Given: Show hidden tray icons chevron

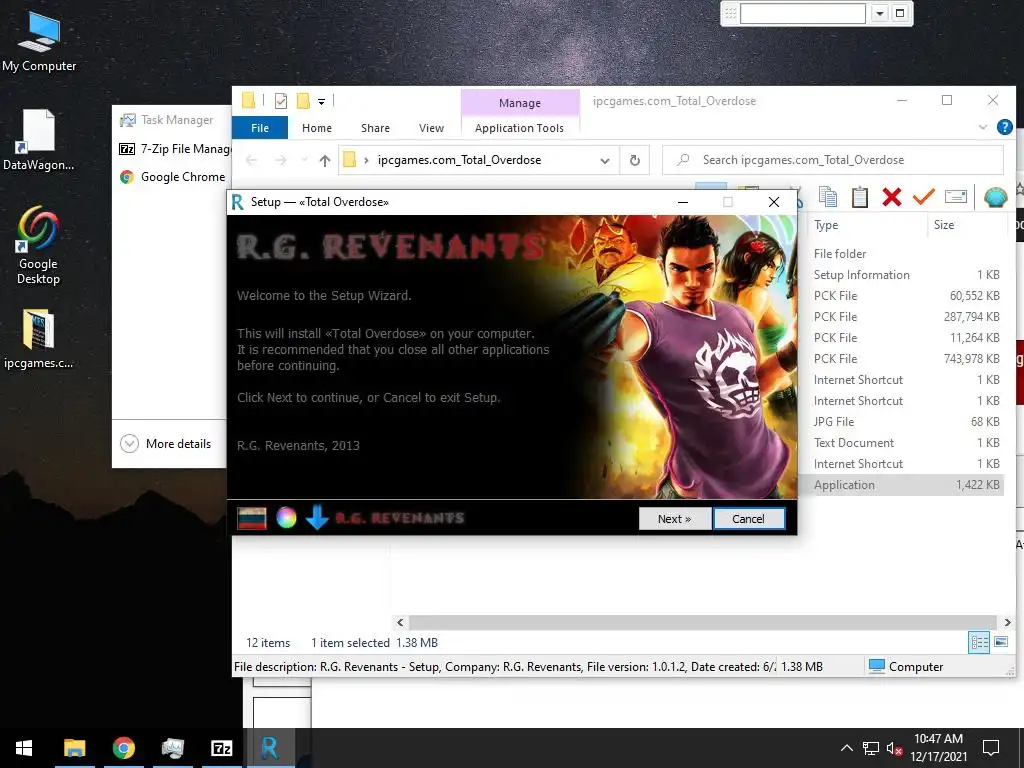Looking at the screenshot, I should point(846,748).
